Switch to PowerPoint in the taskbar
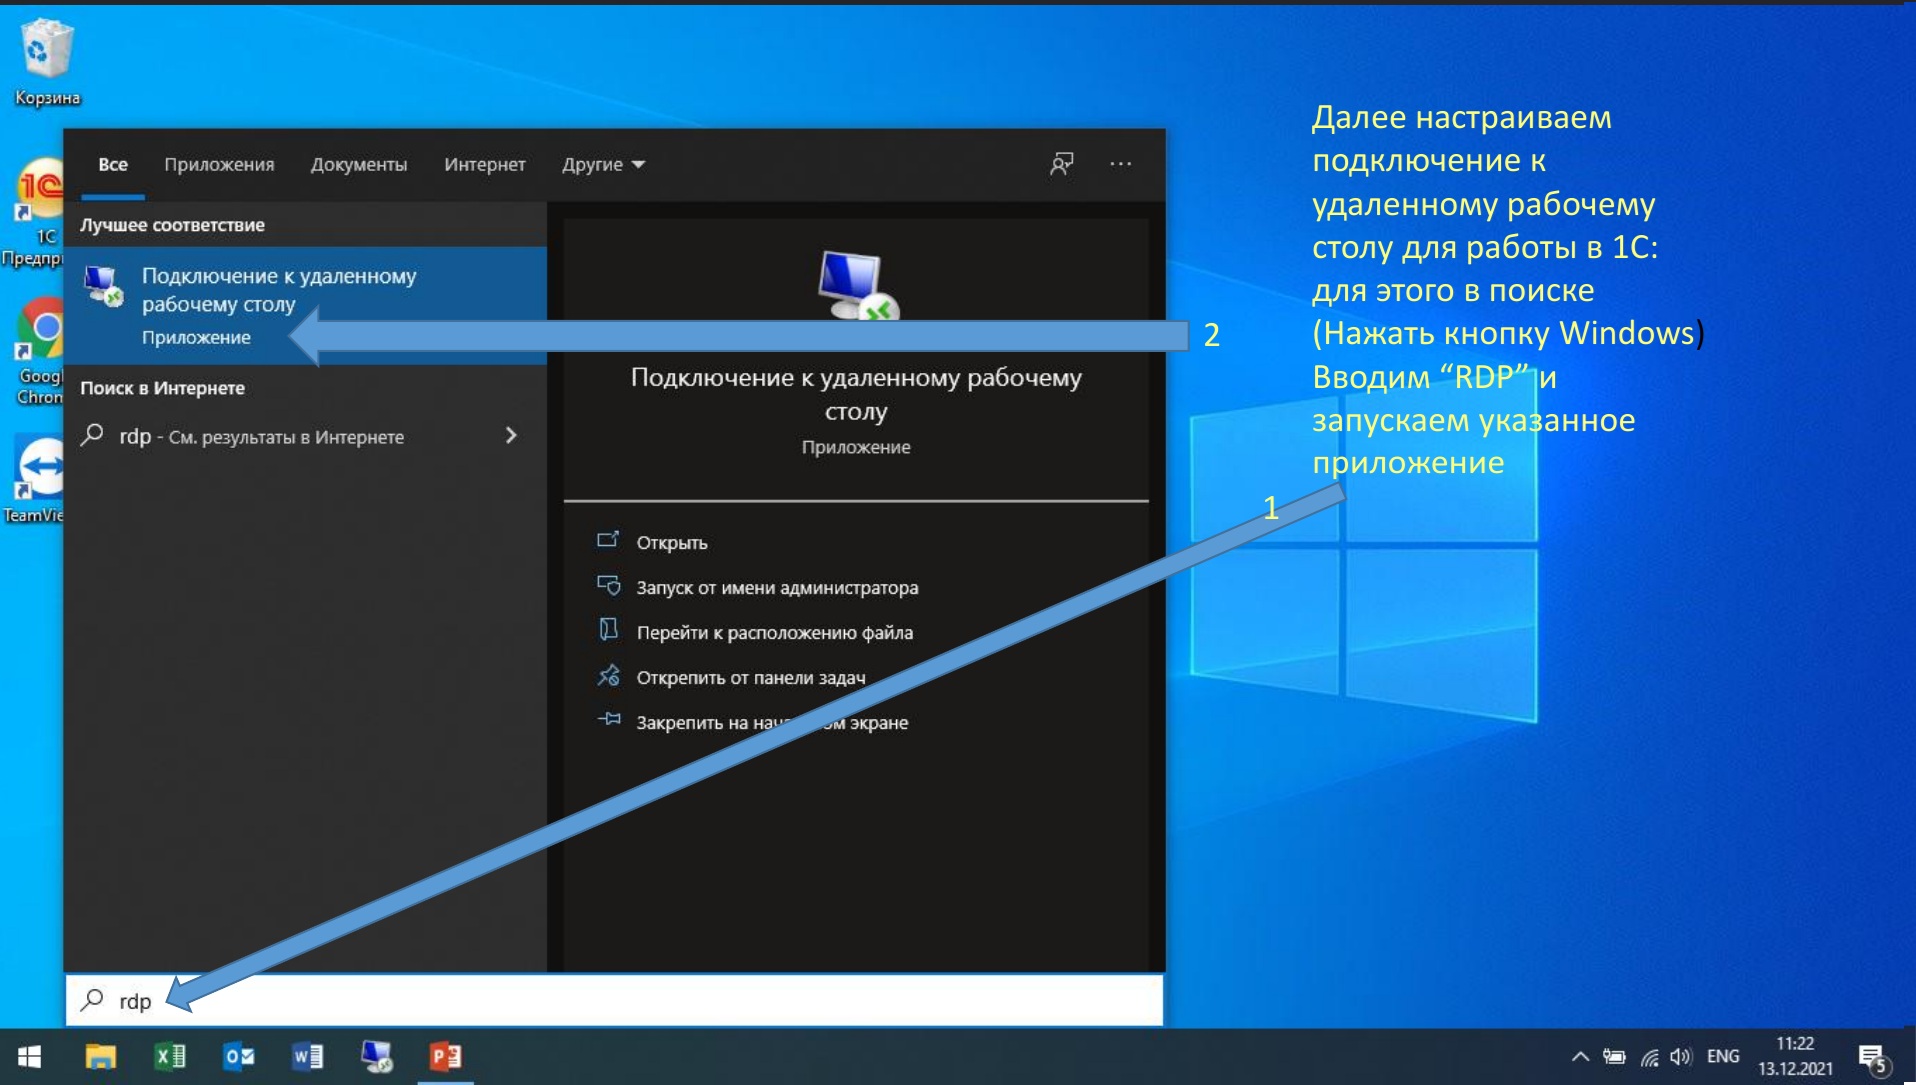1916x1085 pixels. click(445, 1057)
